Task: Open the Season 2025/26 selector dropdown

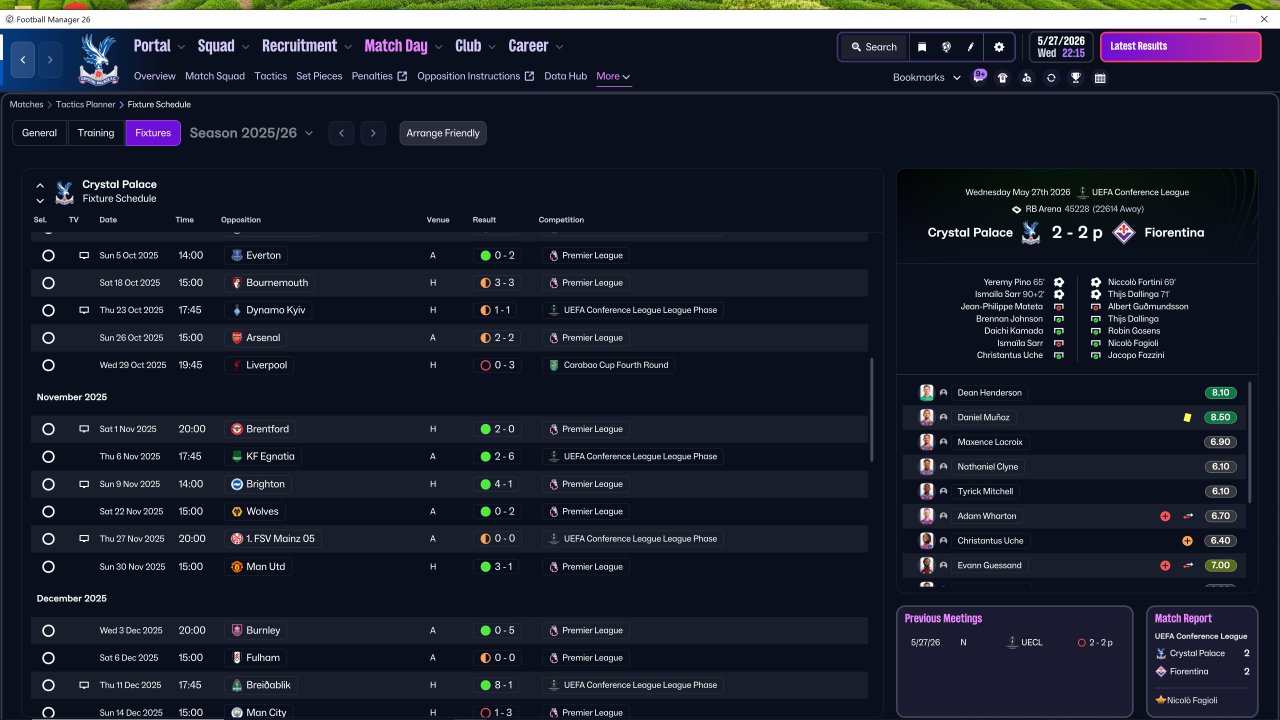Action: 251,133
